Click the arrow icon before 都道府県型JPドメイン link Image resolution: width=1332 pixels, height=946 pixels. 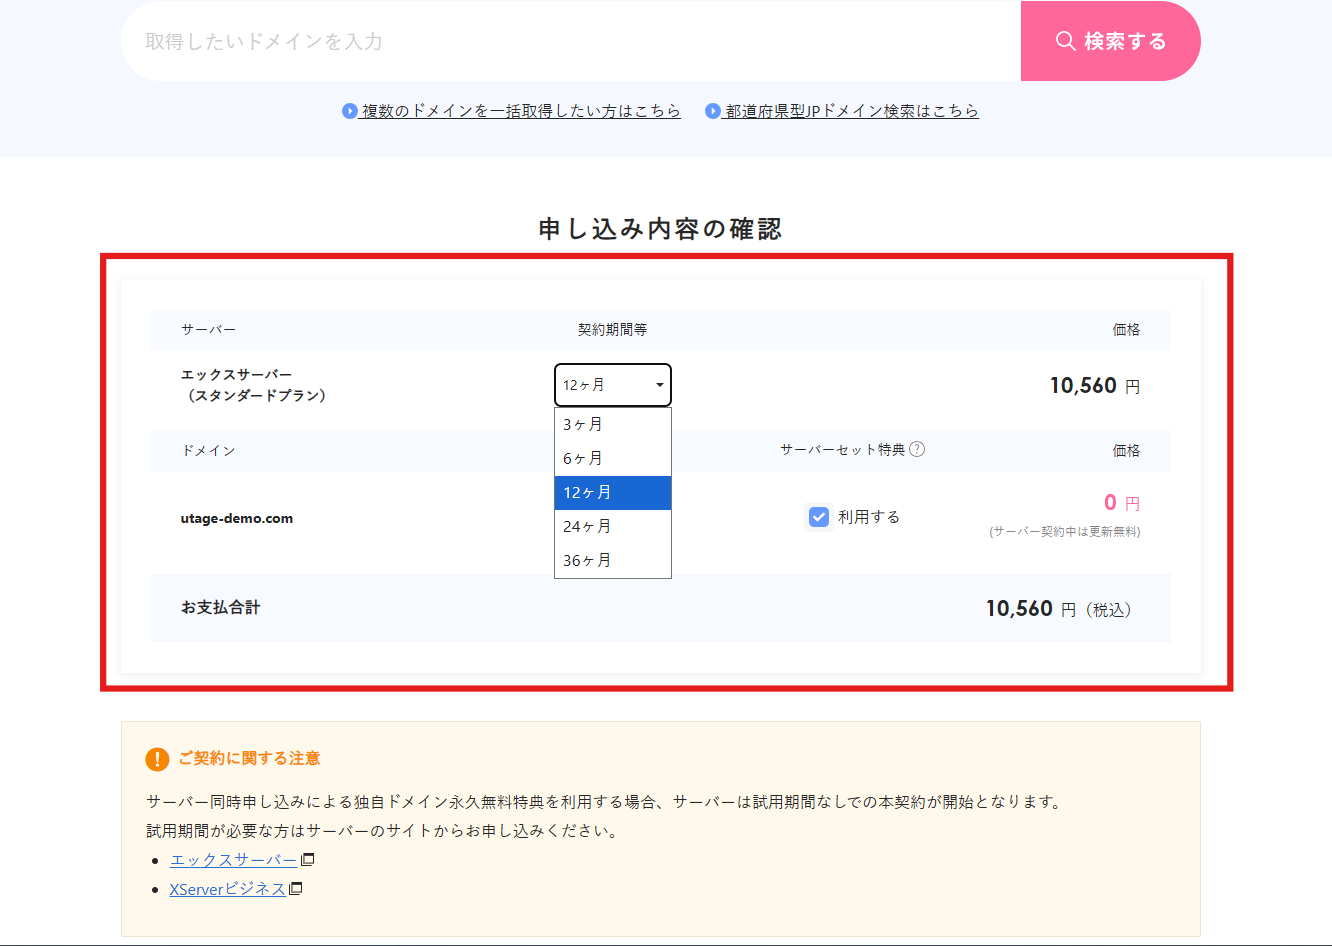click(x=713, y=111)
